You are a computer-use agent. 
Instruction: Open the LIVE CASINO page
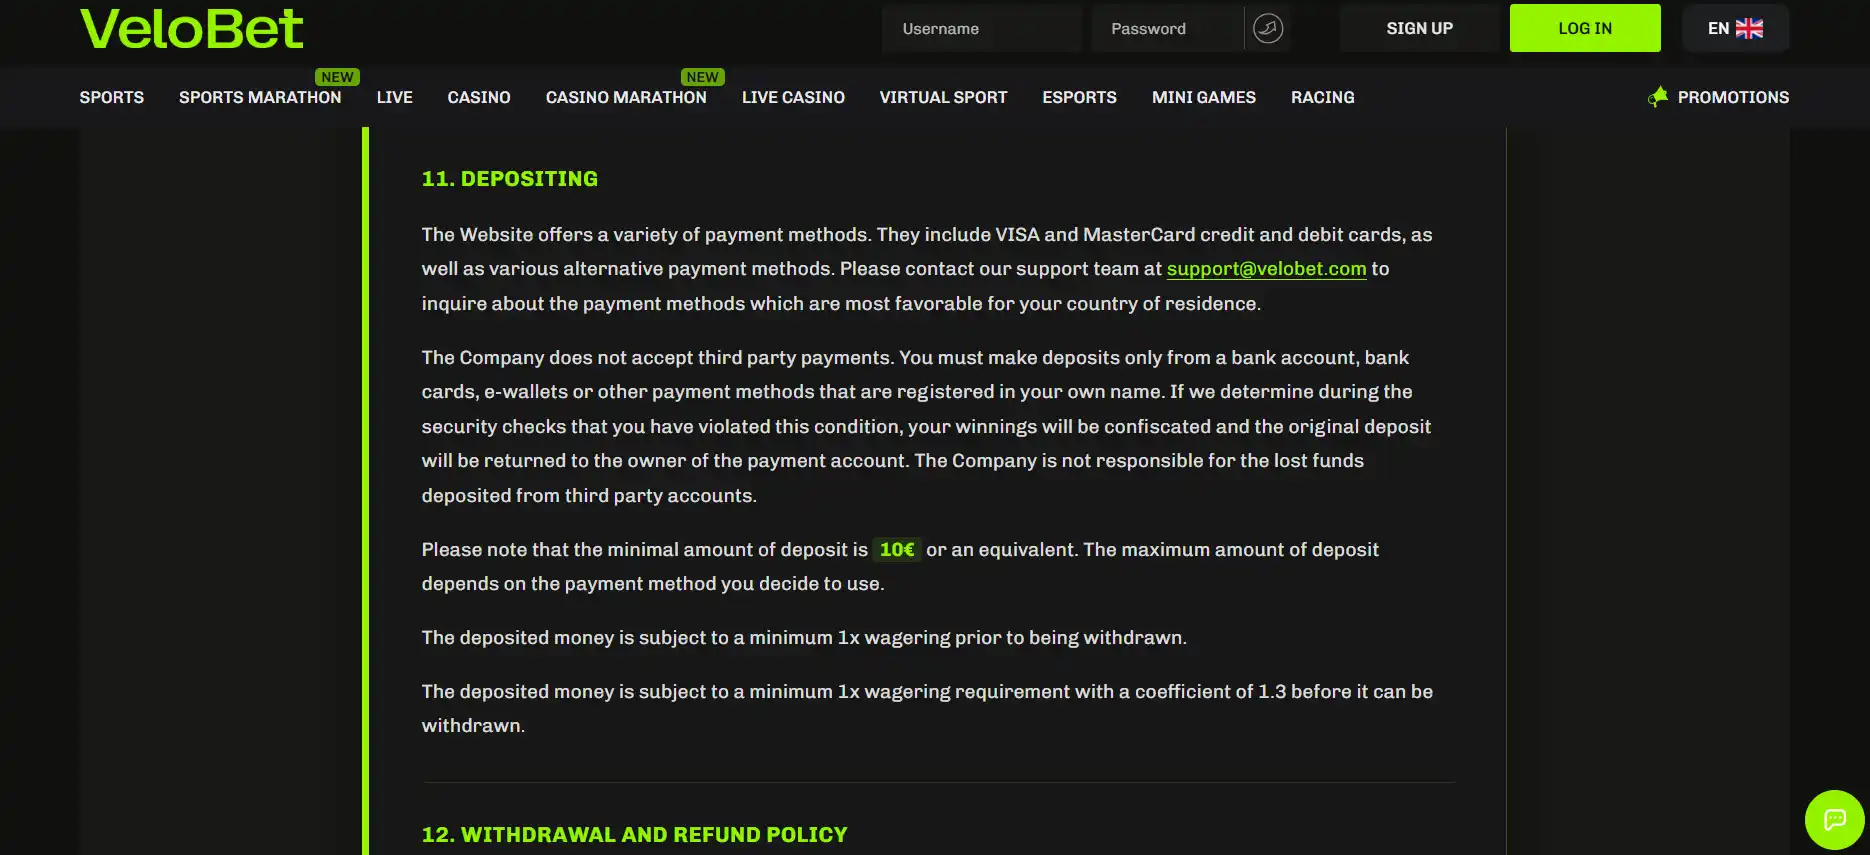[x=793, y=97]
